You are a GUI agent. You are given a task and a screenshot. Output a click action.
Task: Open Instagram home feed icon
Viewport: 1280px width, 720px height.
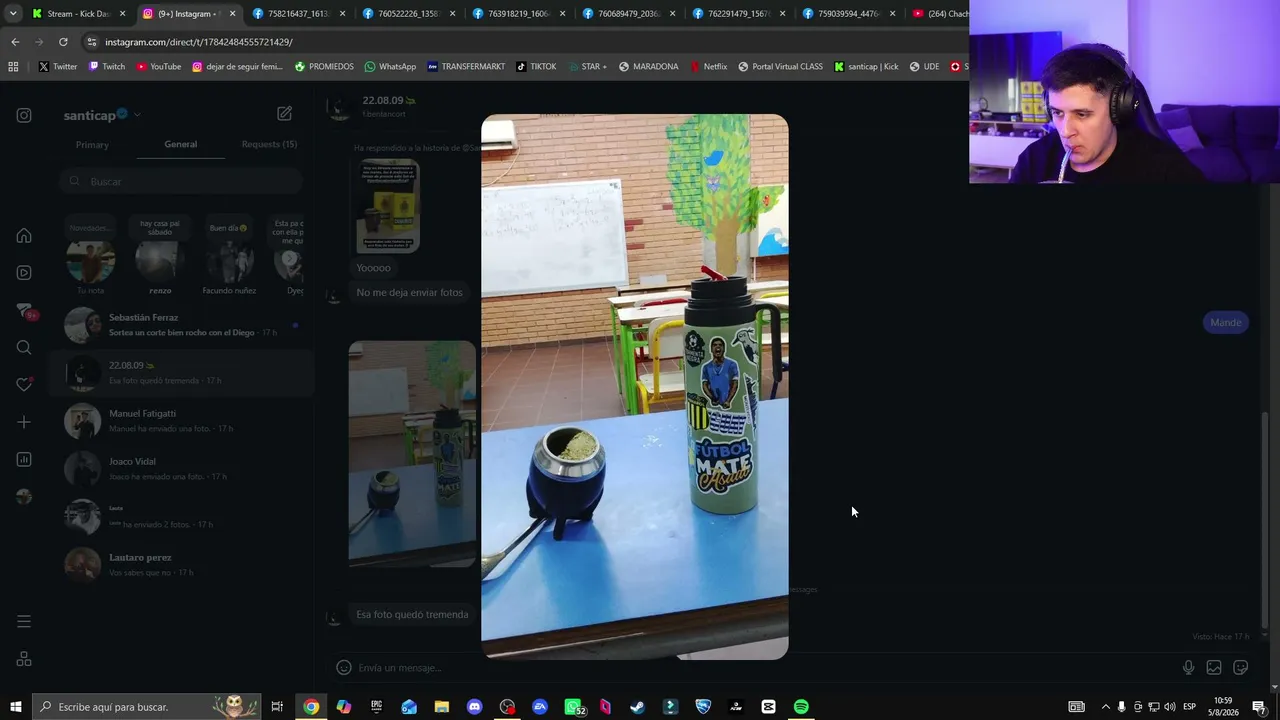[x=24, y=236]
